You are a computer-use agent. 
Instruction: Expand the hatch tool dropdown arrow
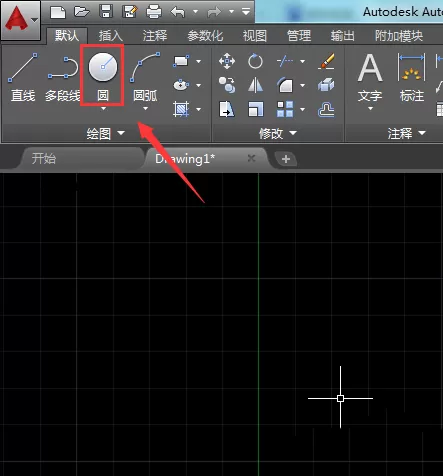tap(199, 109)
